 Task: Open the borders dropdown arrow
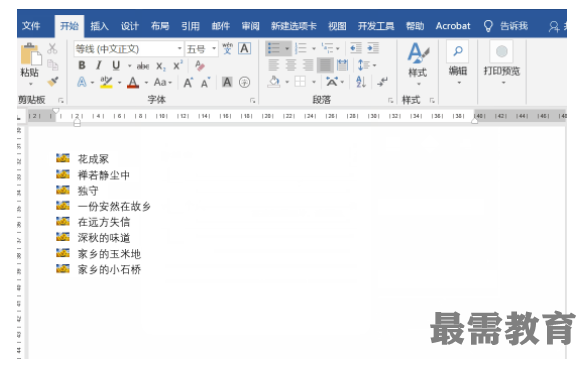pyautogui.click(x=314, y=82)
